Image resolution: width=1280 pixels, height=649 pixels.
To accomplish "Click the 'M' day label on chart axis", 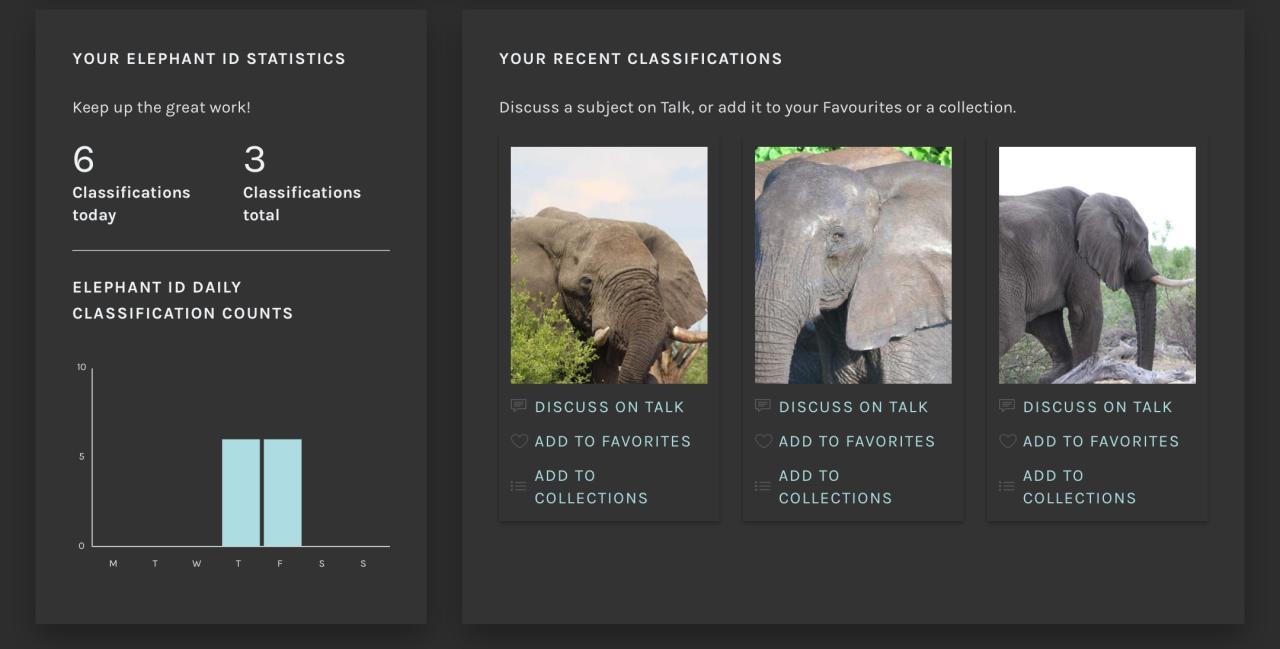I will 113,564.
